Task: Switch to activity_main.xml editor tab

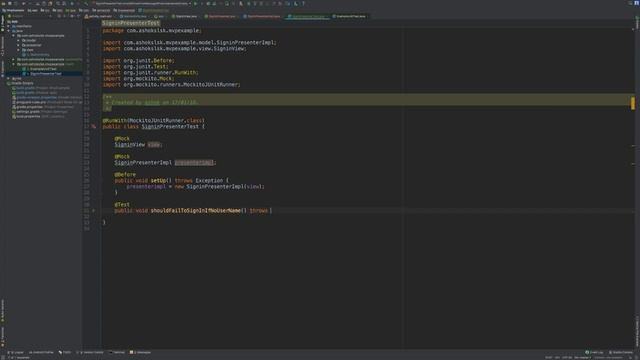Action: 98,16
